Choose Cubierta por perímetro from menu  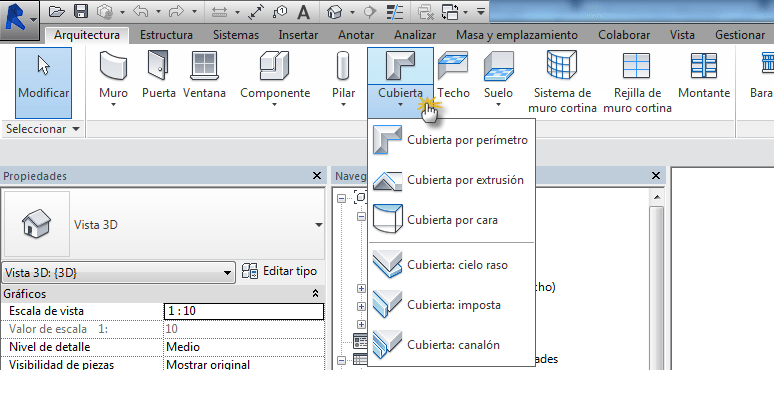click(451, 140)
